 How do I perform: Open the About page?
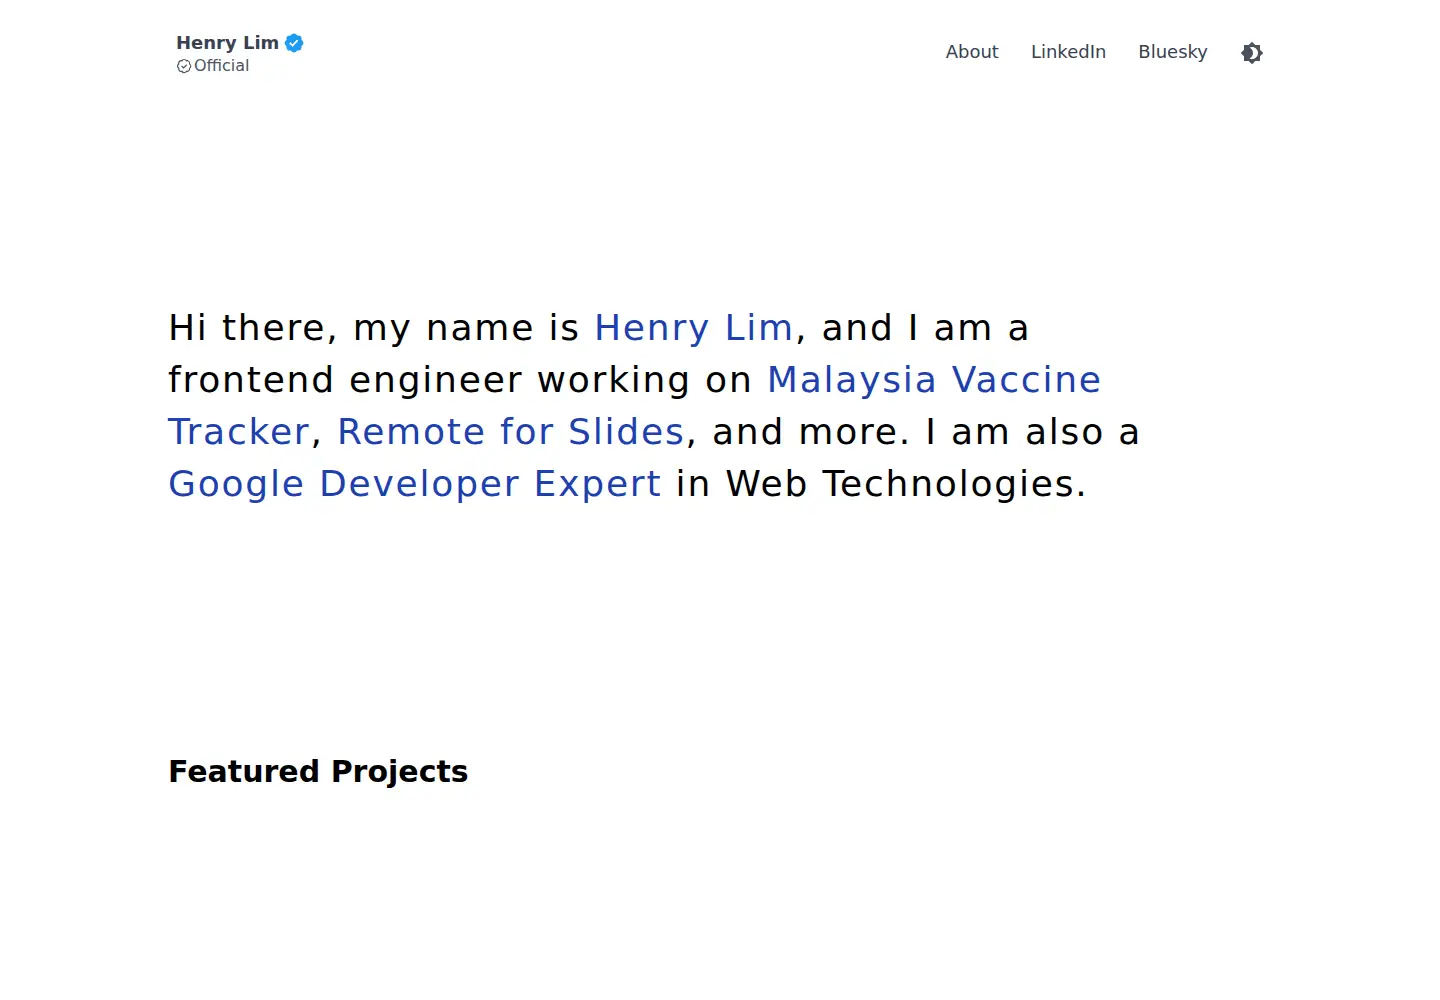[x=972, y=52]
